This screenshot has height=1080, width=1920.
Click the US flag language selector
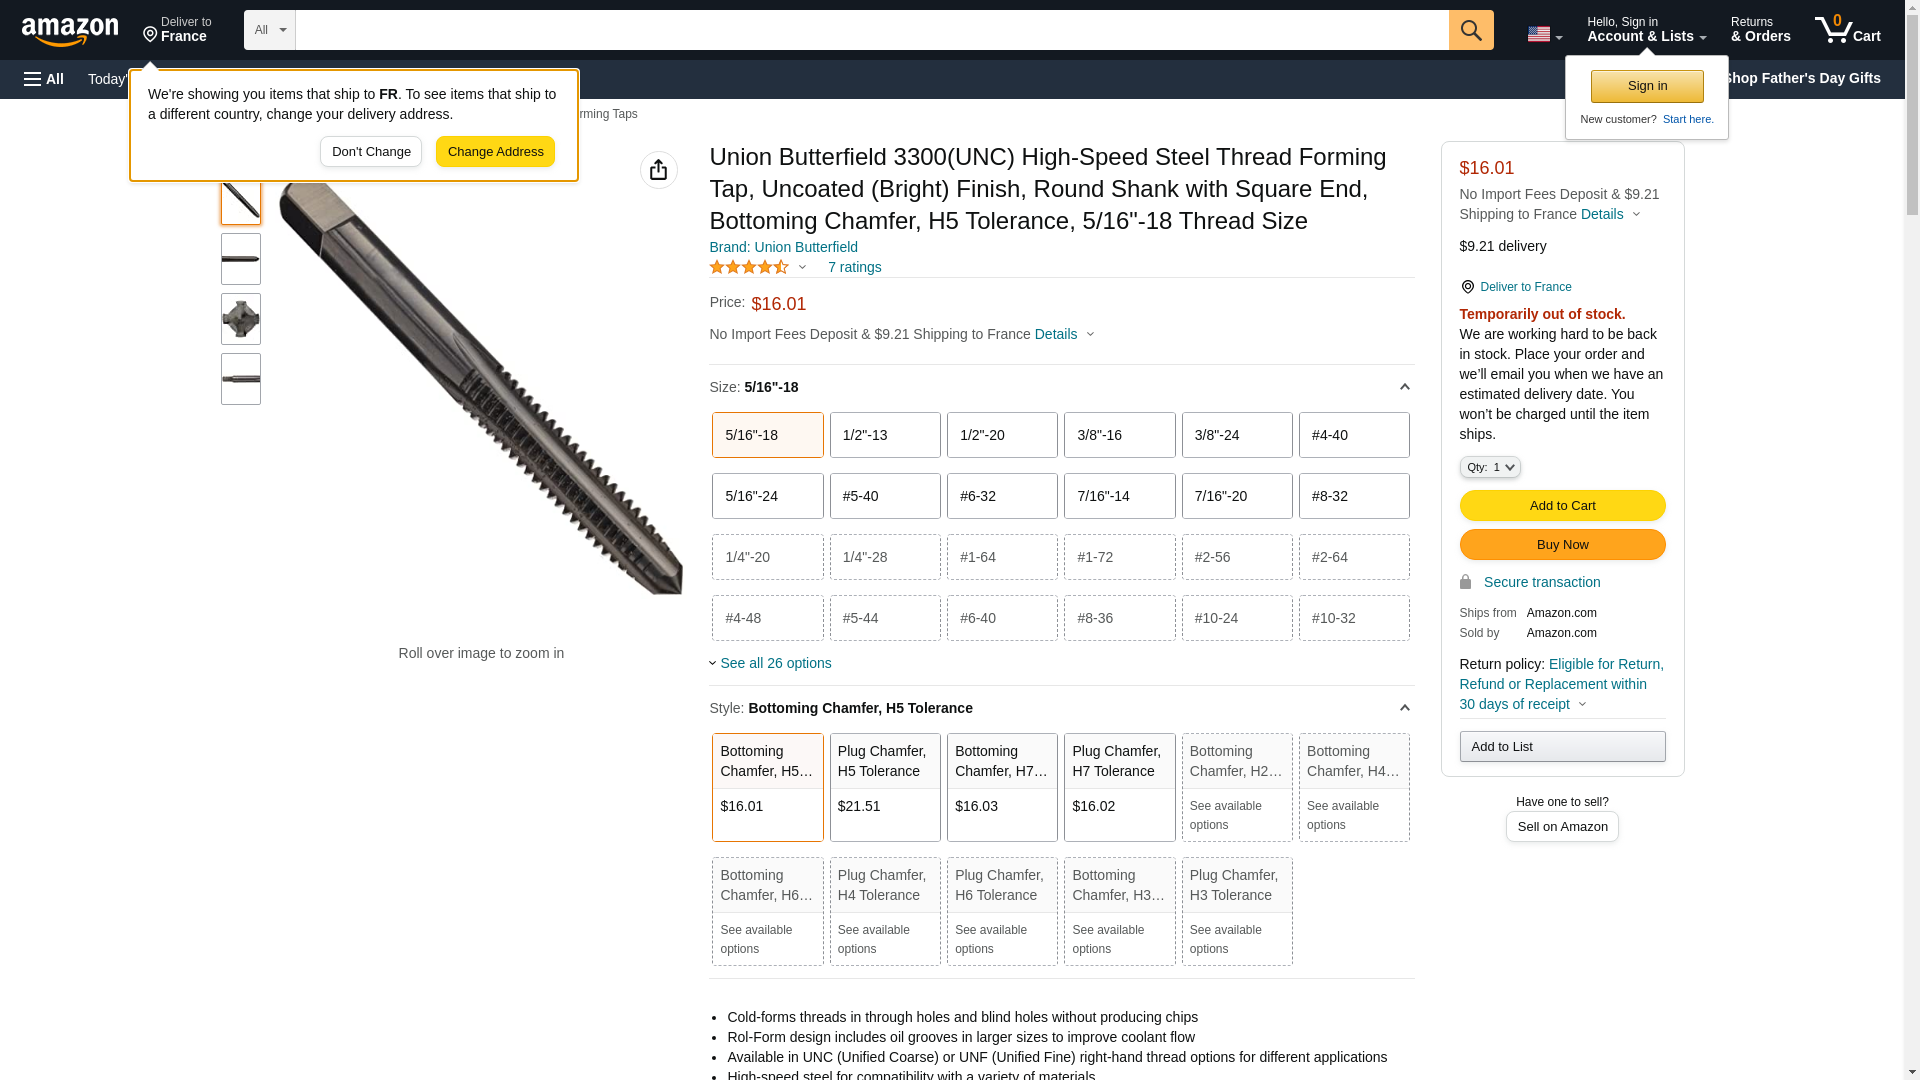1543,34
